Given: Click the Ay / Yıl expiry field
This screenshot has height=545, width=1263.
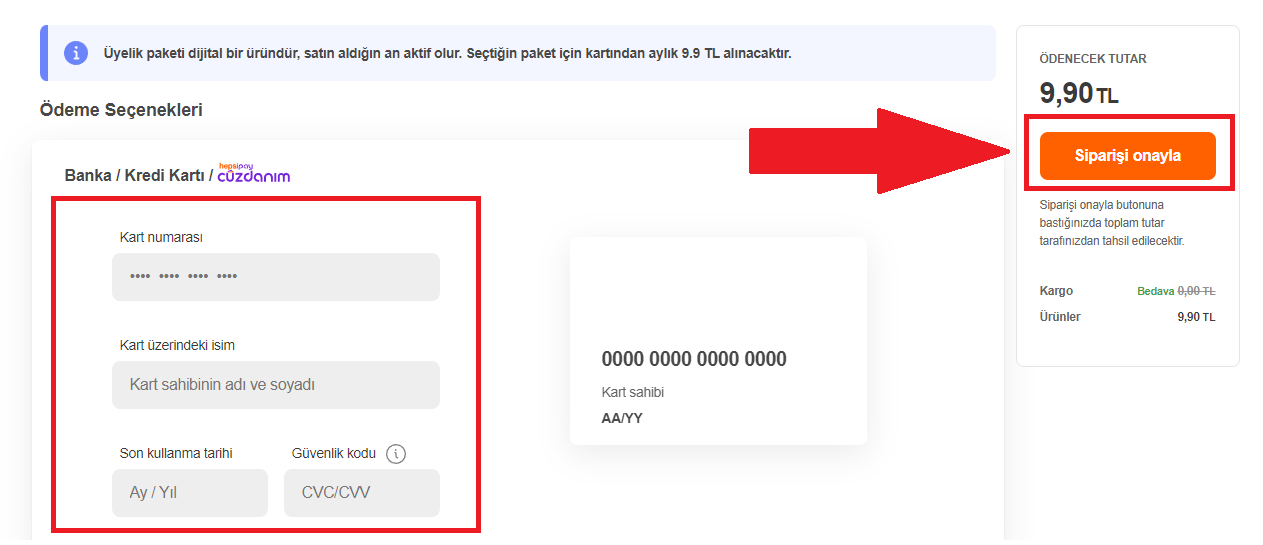Looking at the screenshot, I should point(190,493).
